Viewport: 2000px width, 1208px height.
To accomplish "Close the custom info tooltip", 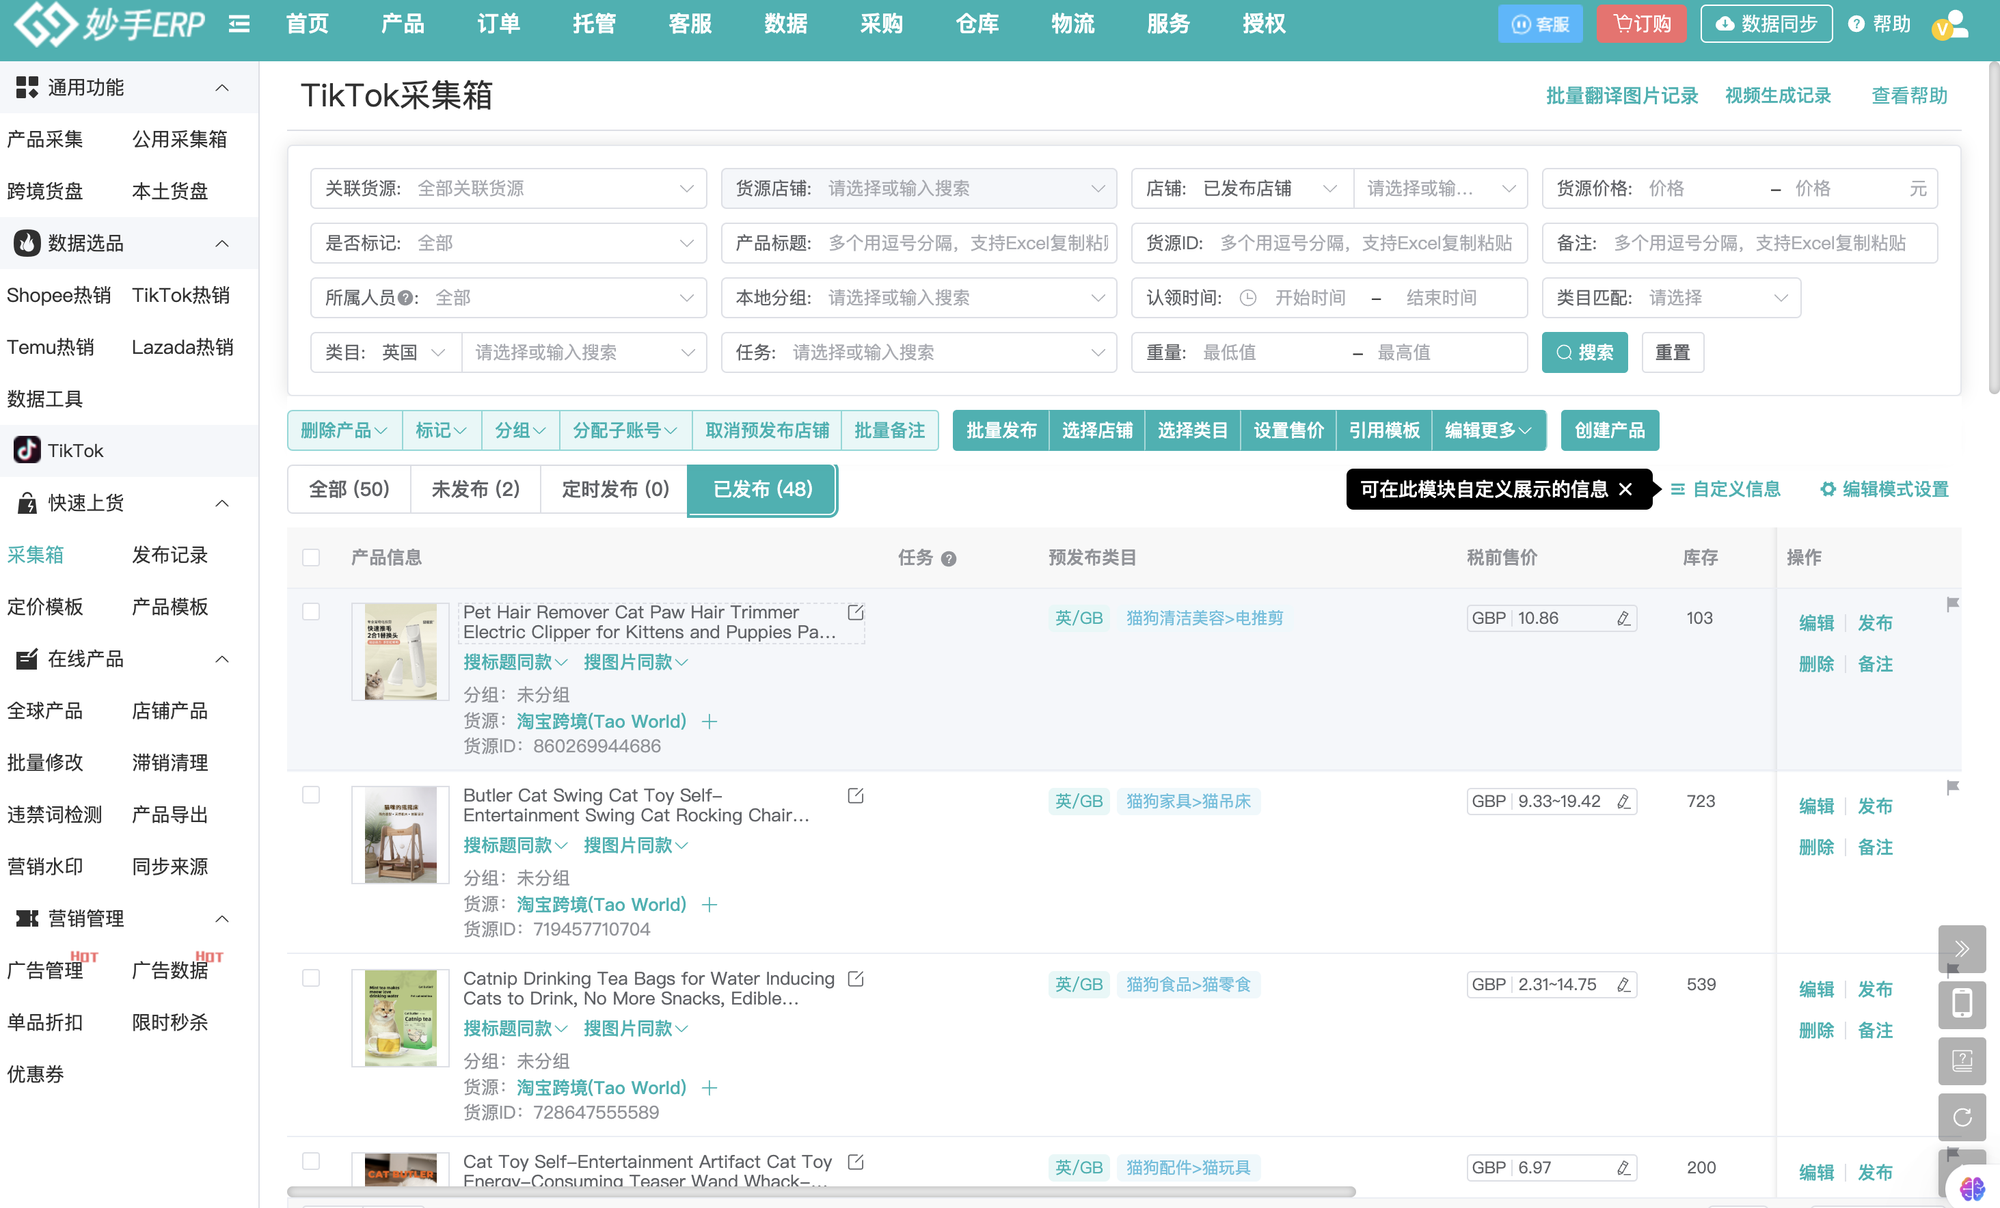I will click(1625, 489).
